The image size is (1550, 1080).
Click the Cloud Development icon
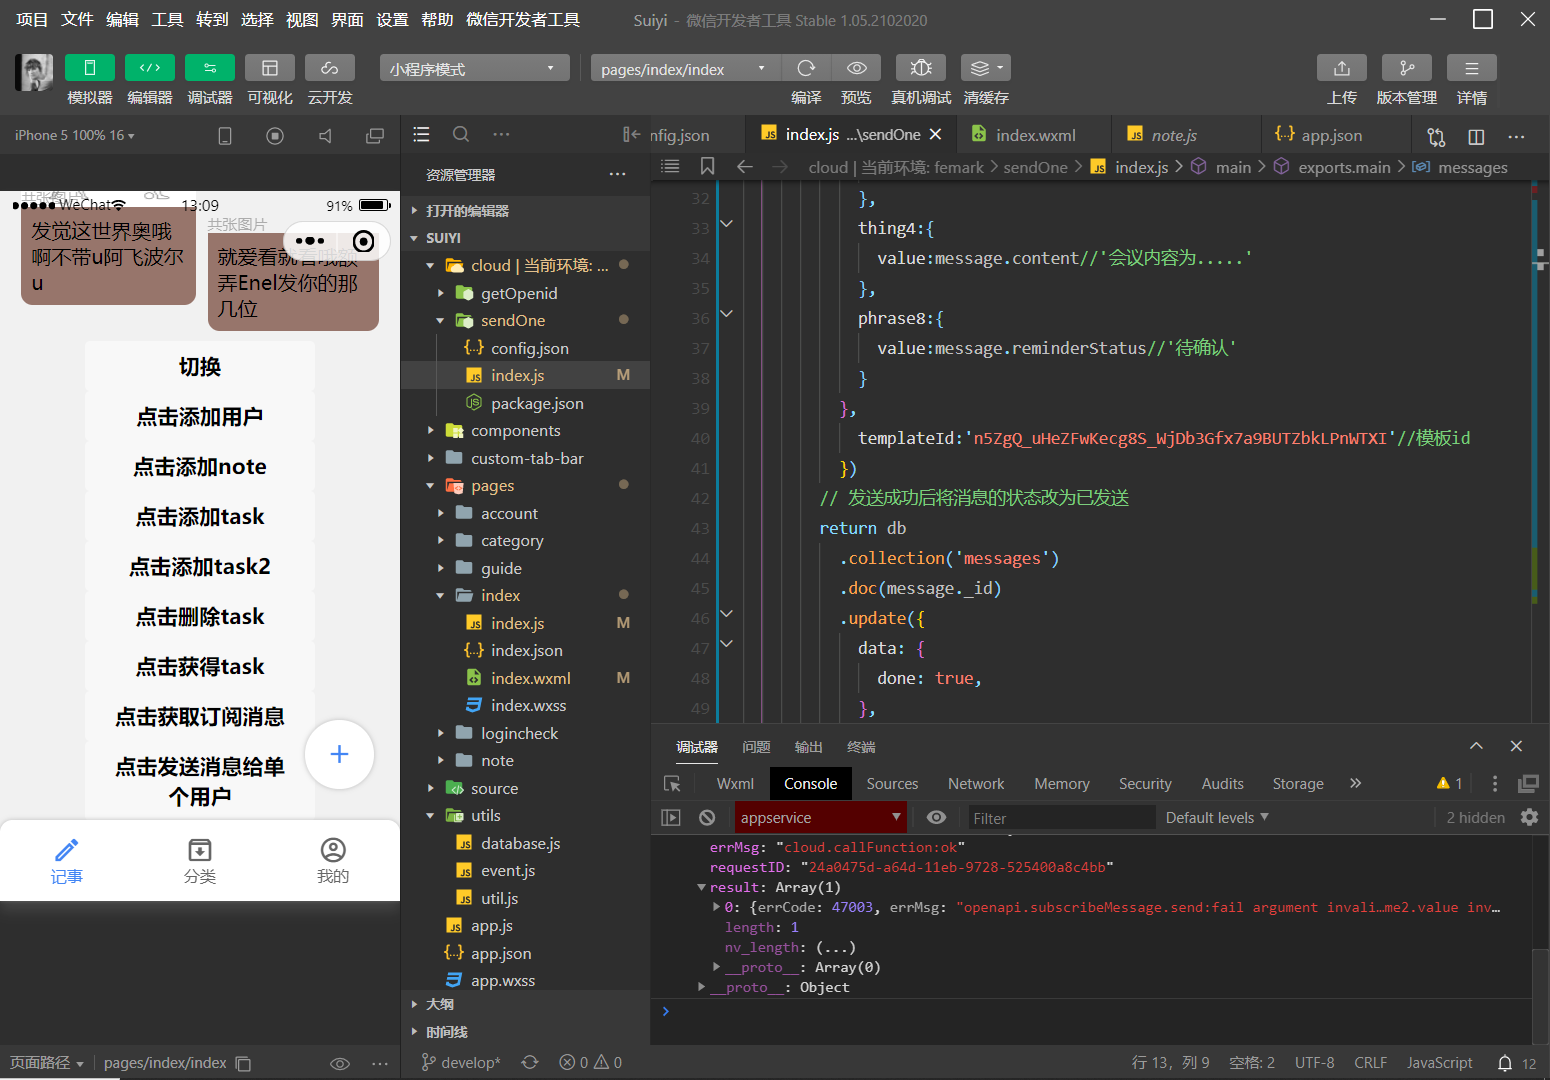pyautogui.click(x=329, y=68)
